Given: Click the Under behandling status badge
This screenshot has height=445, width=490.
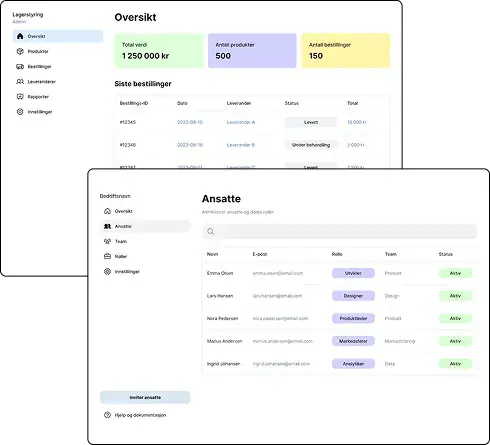Looking at the screenshot, I should point(311,145).
